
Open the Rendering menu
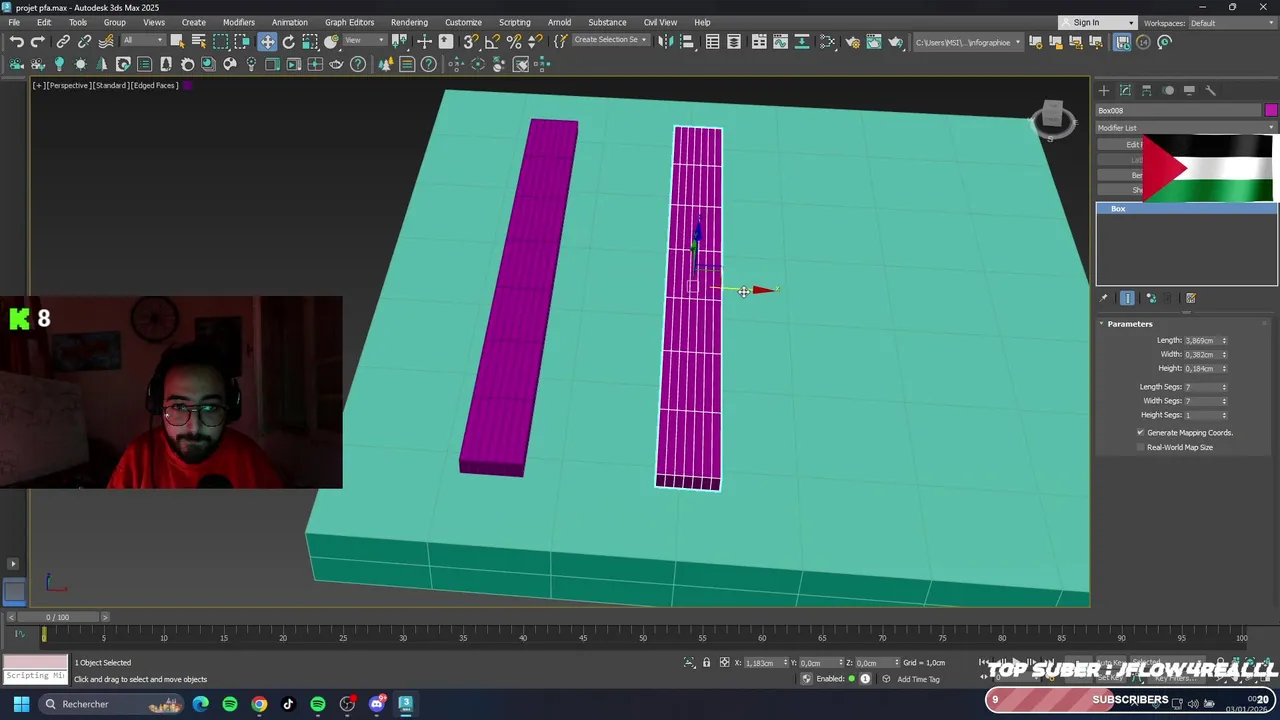coord(409,22)
